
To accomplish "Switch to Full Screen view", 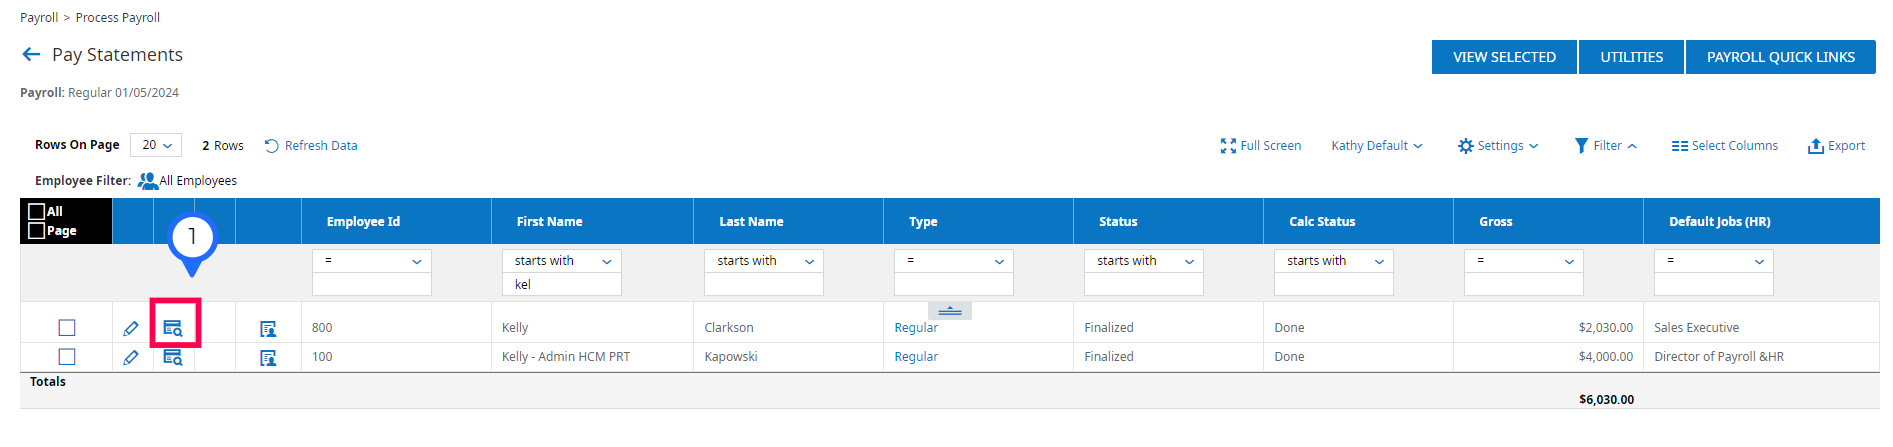I will tap(1261, 146).
